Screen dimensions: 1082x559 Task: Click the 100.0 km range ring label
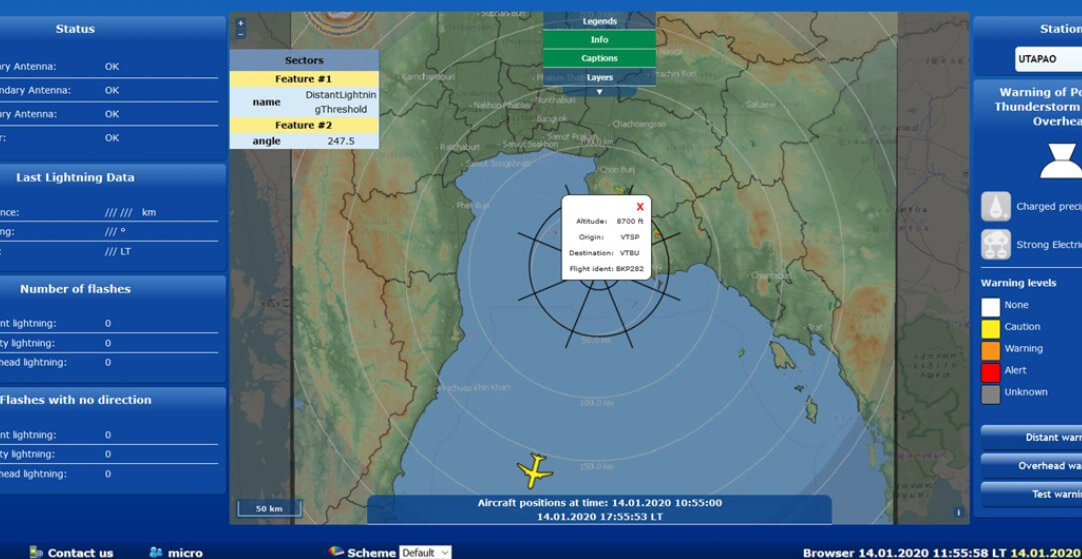tap(596, 403)
